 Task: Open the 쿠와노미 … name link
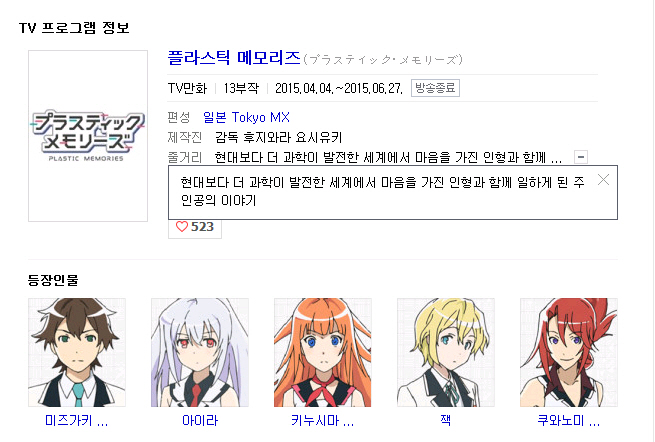(569, 420)
